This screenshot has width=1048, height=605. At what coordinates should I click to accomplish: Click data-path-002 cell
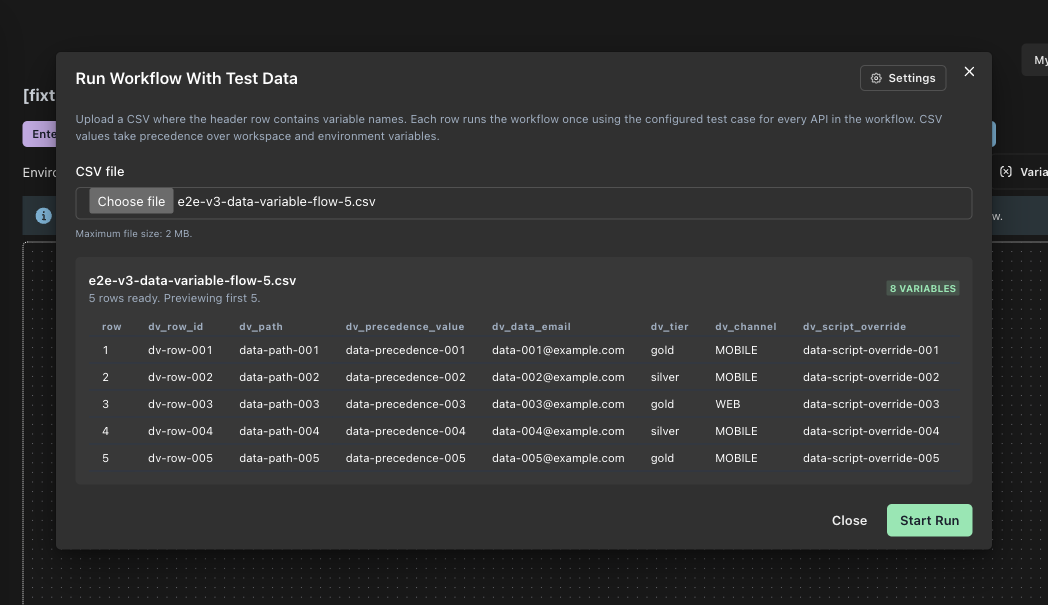point(279,377)
